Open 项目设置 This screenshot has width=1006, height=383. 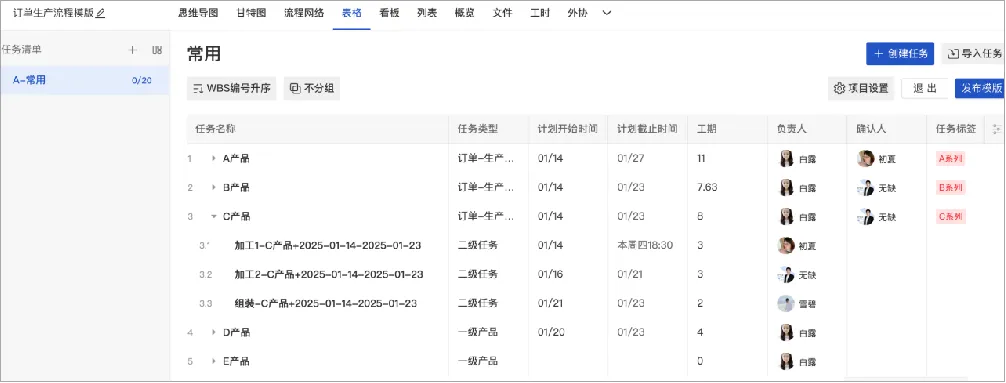click(x=860, y=89)
